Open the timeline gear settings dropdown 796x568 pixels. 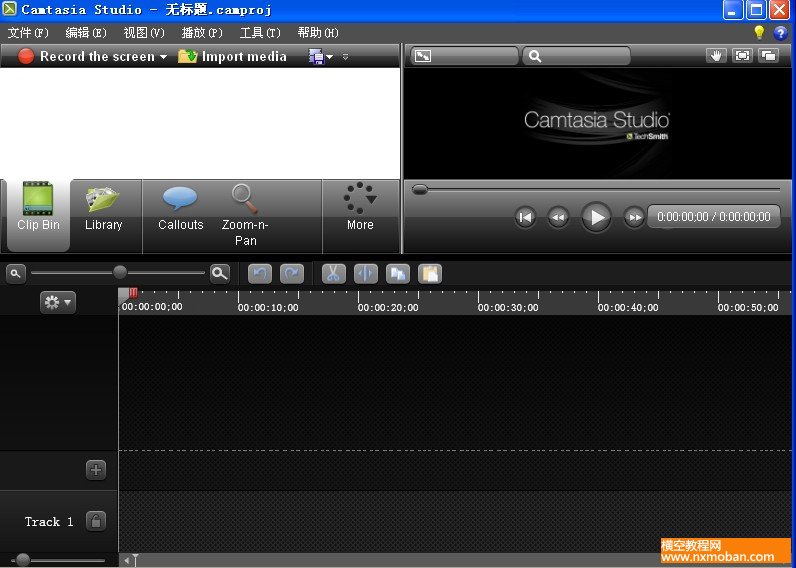tap(57, 302)
